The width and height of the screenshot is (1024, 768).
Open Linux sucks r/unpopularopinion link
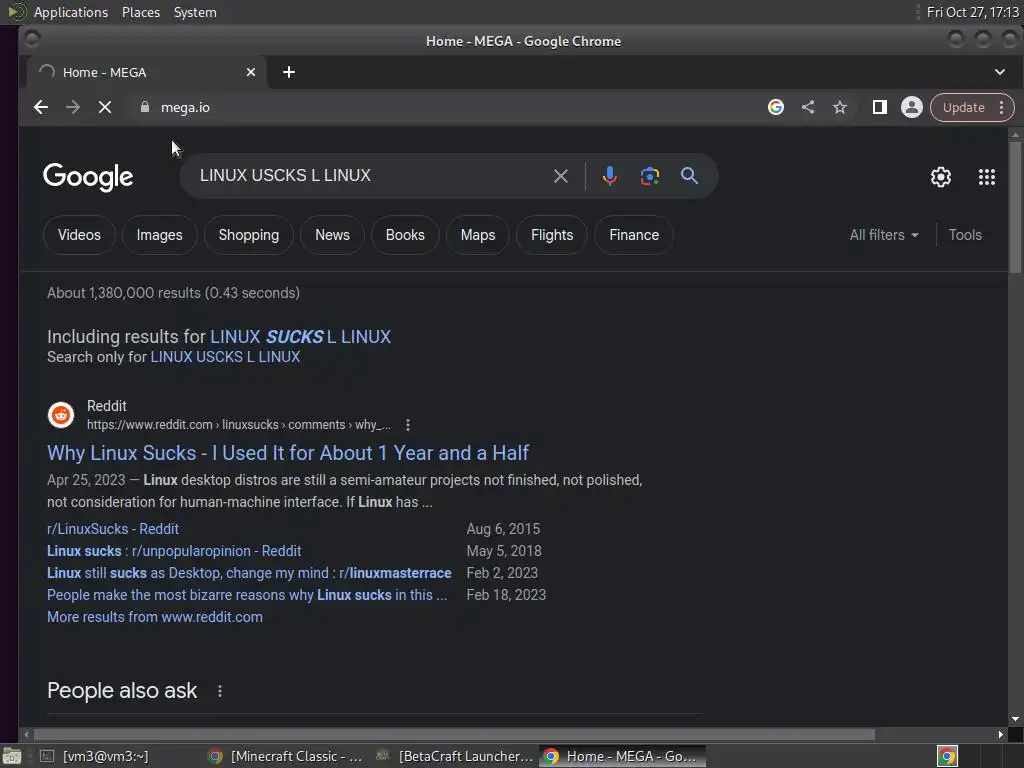(x=174, y=551)
